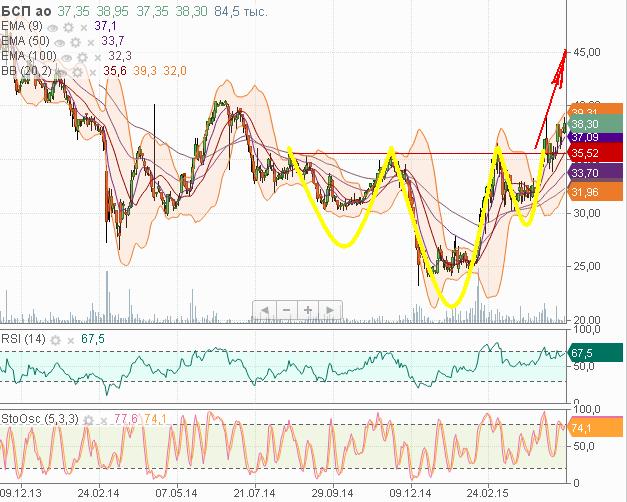The image size is (627, 502).
Task: Click the 24.02.15 date axis label
Action: click(488, 493)
